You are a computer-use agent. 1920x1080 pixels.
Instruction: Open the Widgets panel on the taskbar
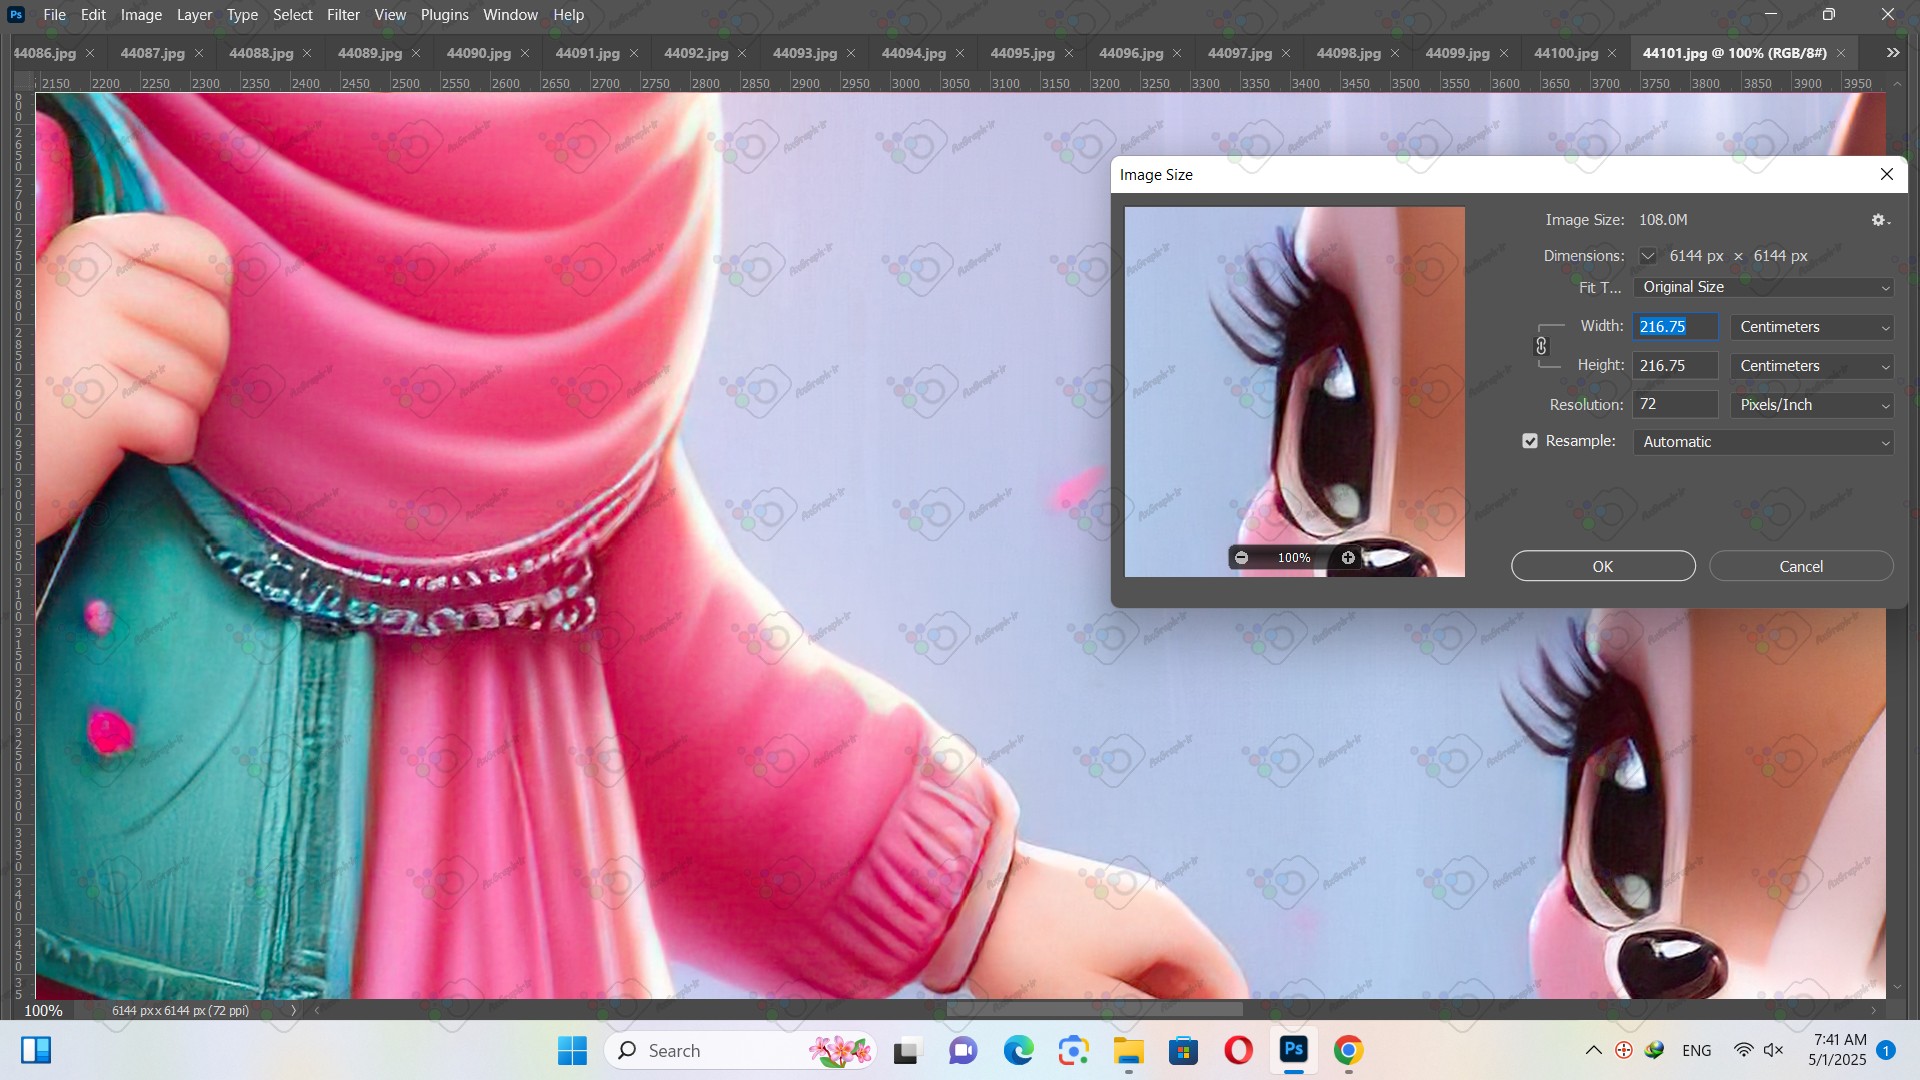(x=36, y=1050)
